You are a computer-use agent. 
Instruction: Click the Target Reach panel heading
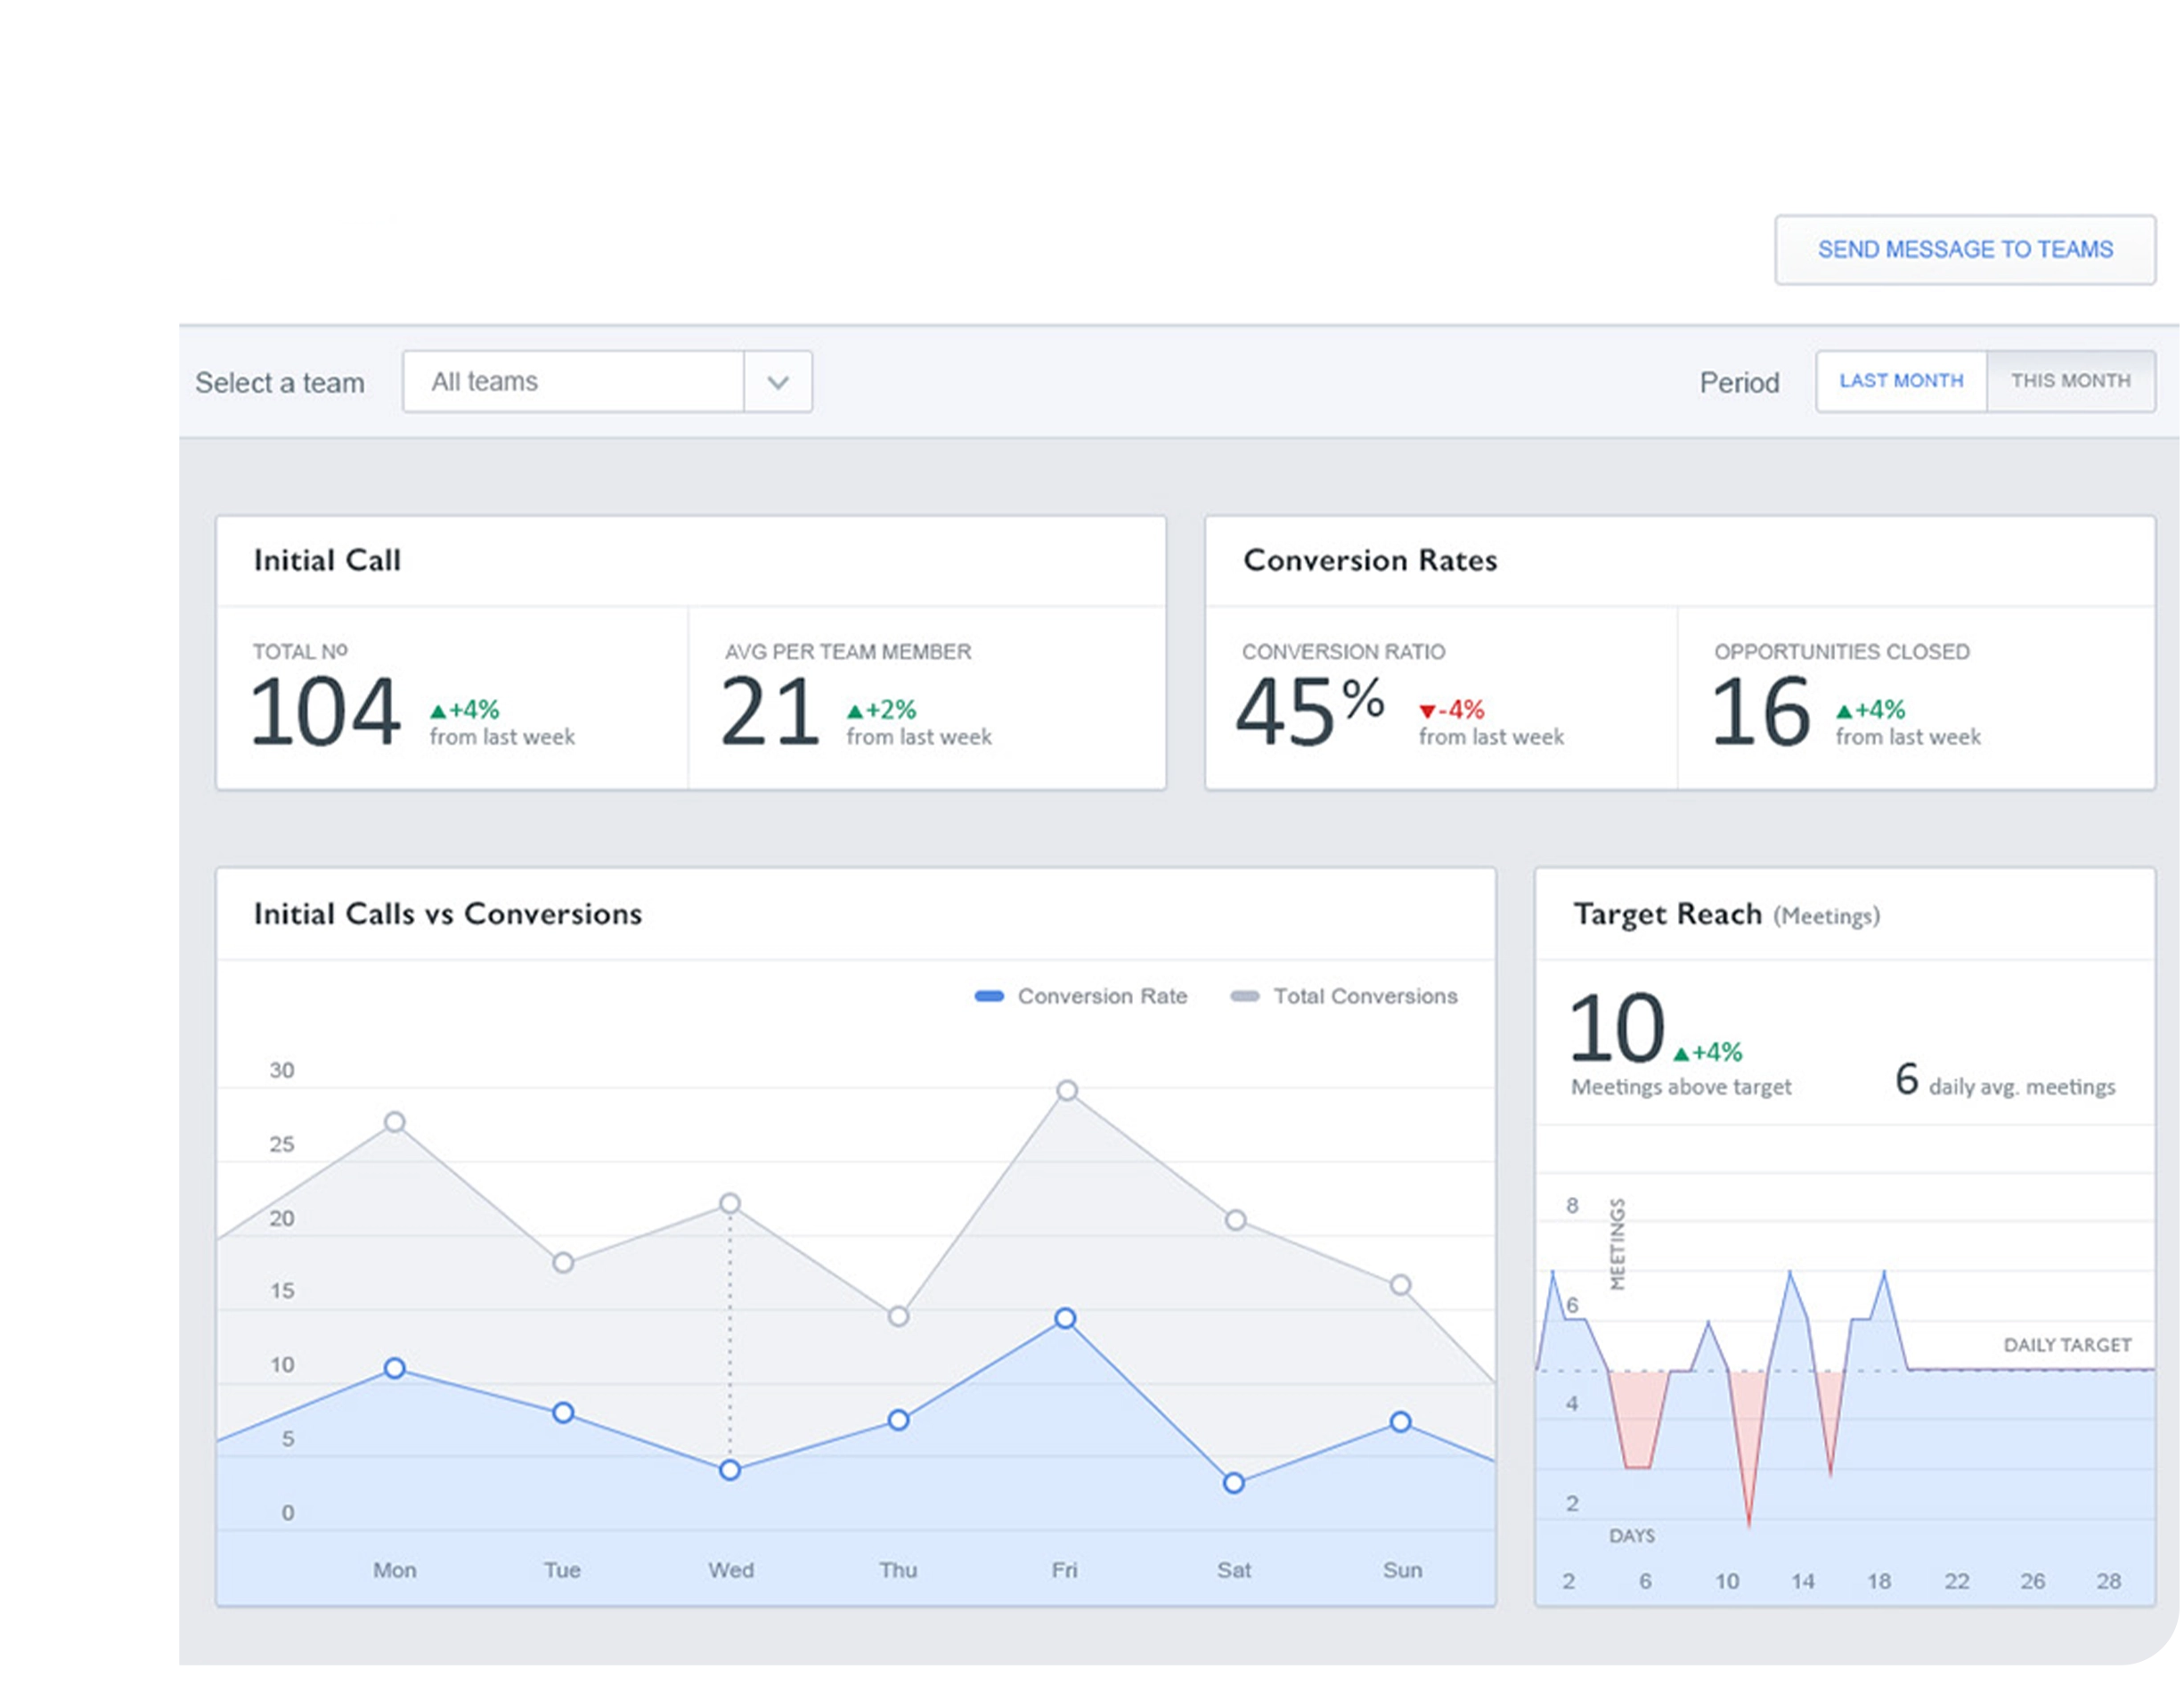pyautogui.click(x=1667, y=914)
